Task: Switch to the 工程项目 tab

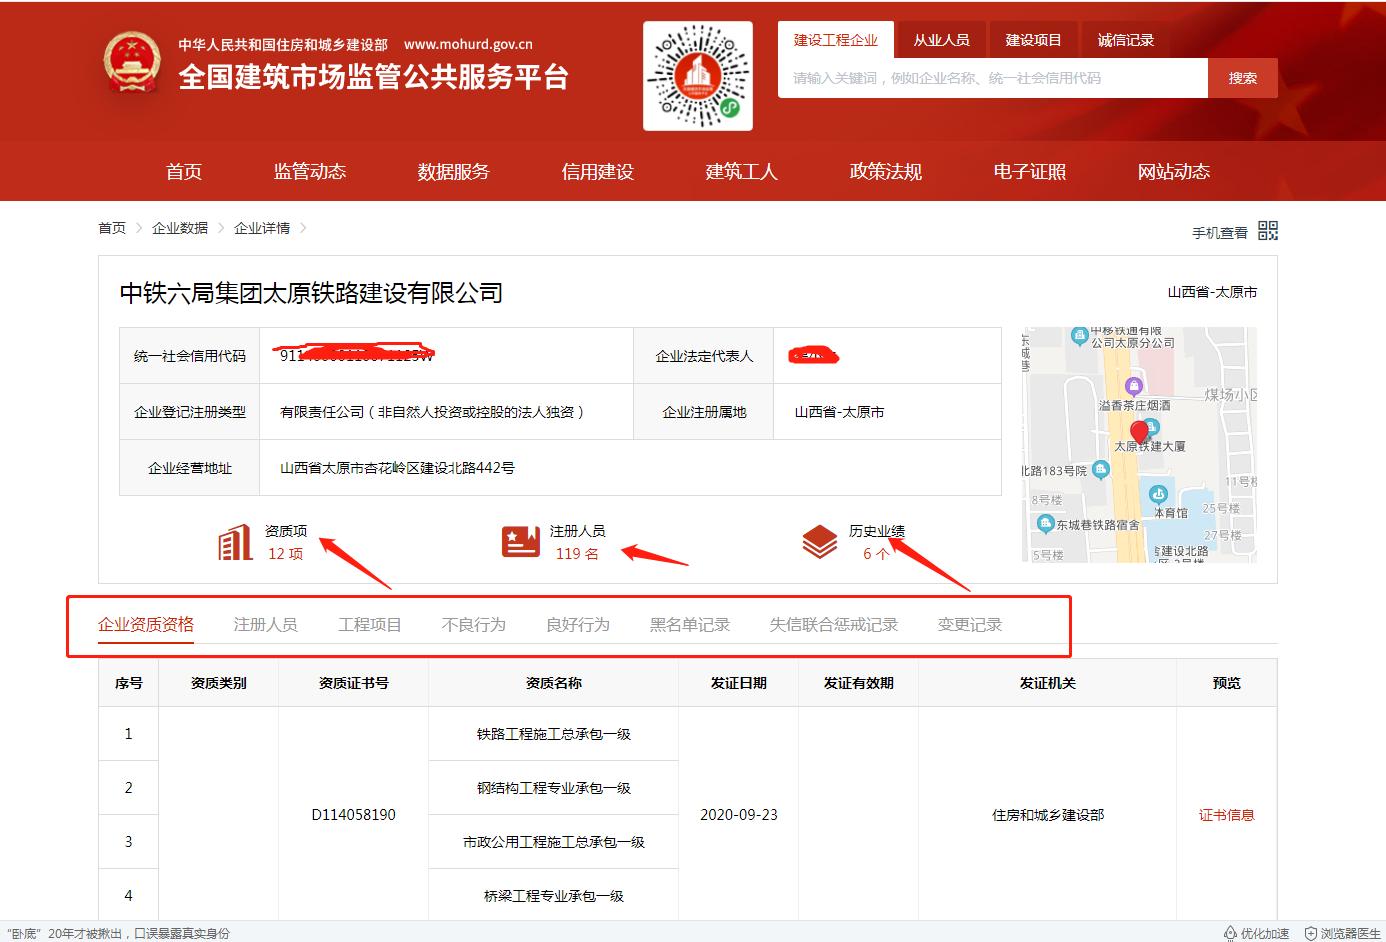Action: pos(369,623)
